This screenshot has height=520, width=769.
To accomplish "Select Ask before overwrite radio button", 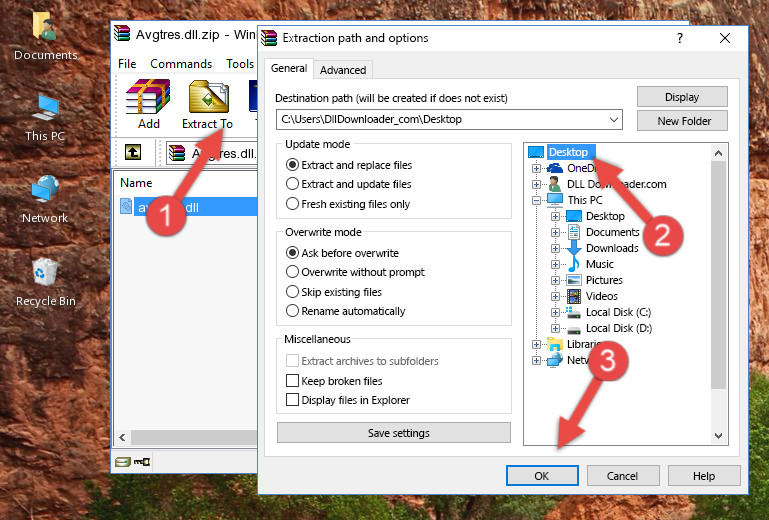I will (x=292, y=253).
